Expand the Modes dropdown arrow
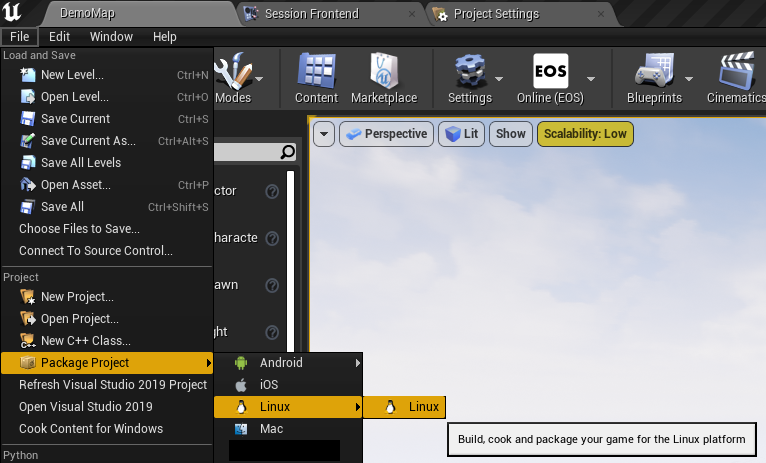Image resolution: width=766 pixels, height=463 pixels. coord(259,79)
